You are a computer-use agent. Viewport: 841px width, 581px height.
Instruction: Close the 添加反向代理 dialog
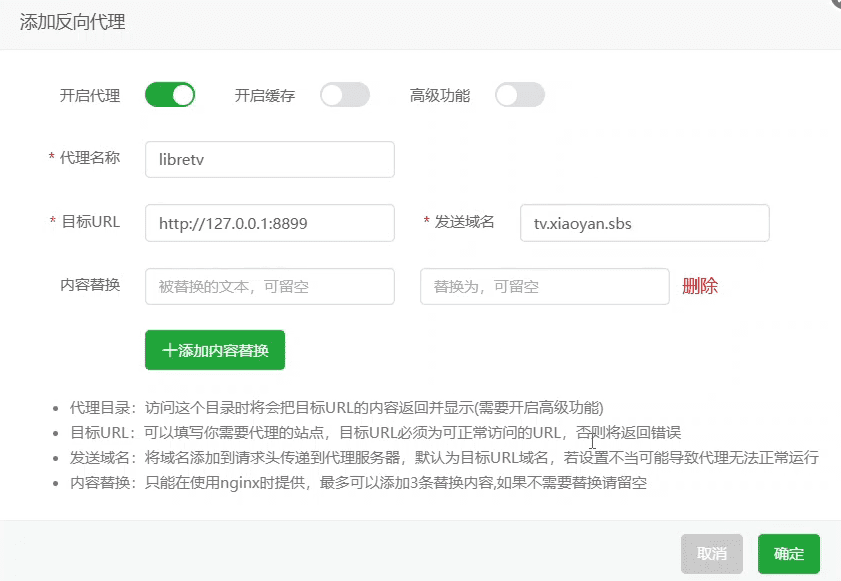[x=836, y=3]
